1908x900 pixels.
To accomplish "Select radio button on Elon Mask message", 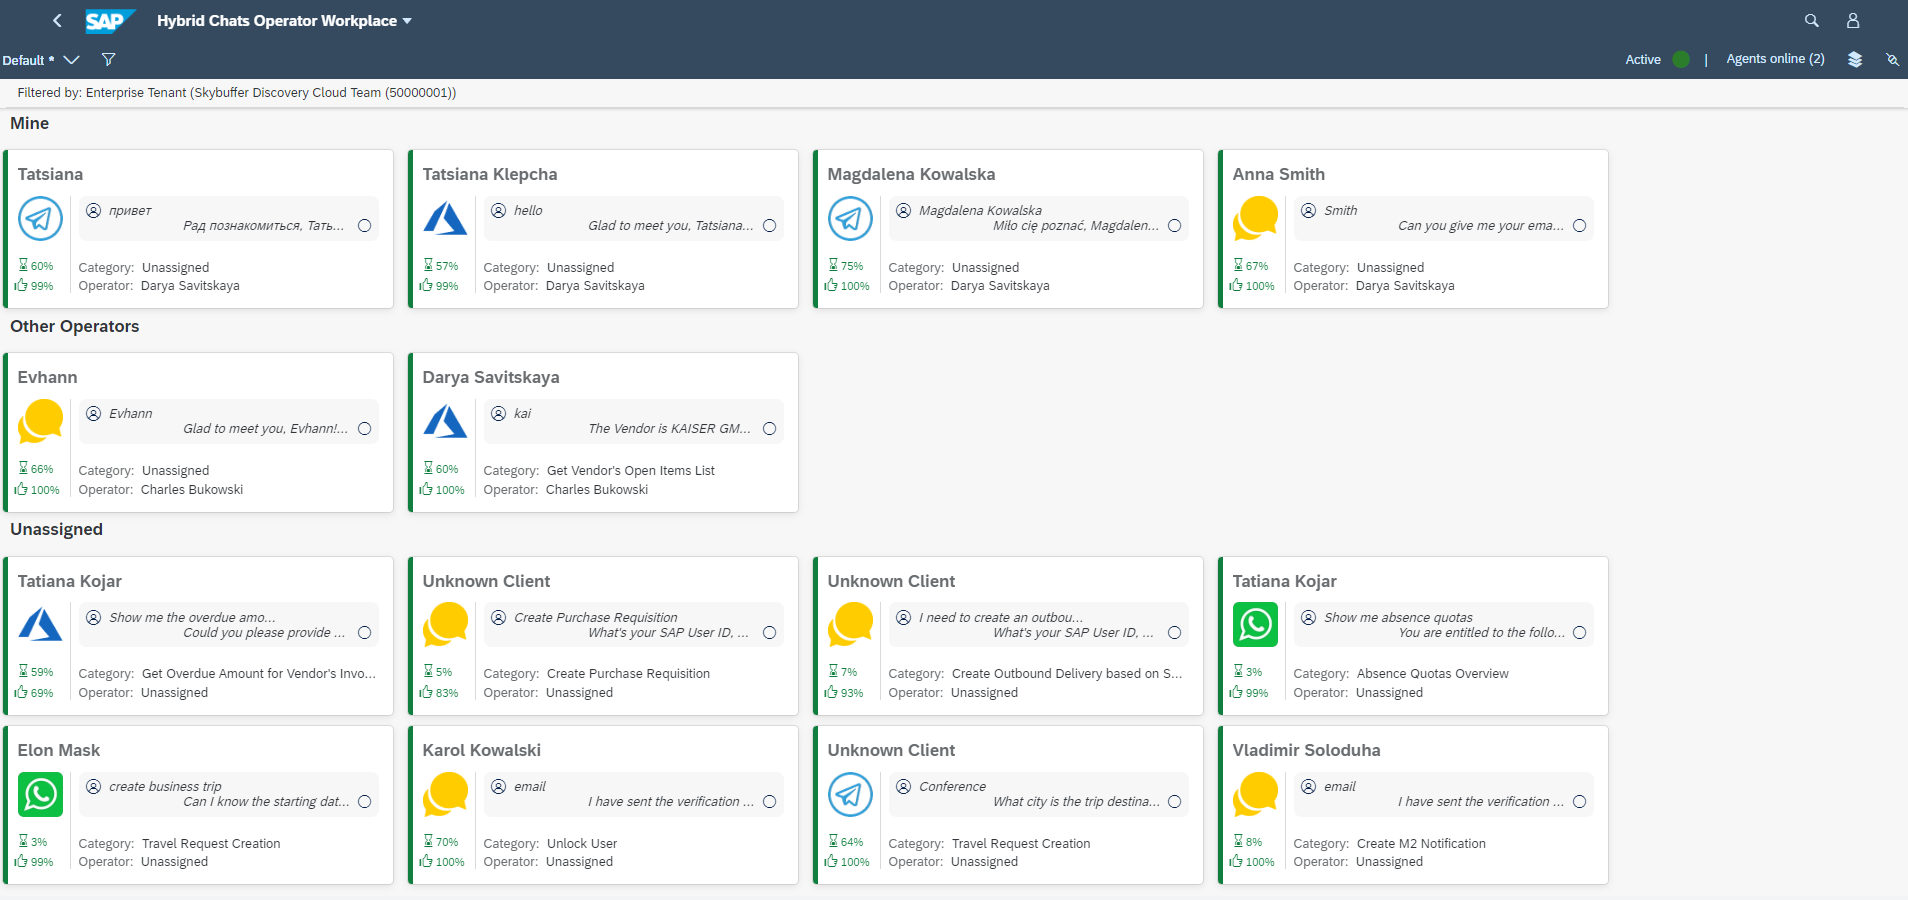I will [x=365, y=802].
